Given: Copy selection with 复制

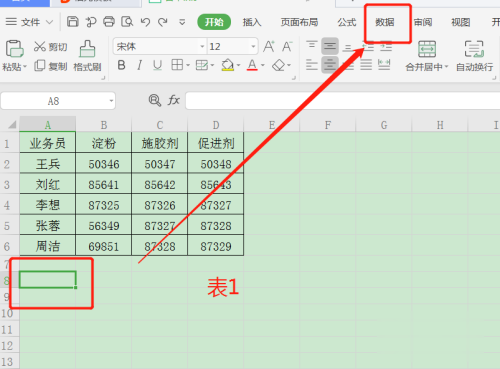Looking at the screenshot, I should [x=51, y=66].
